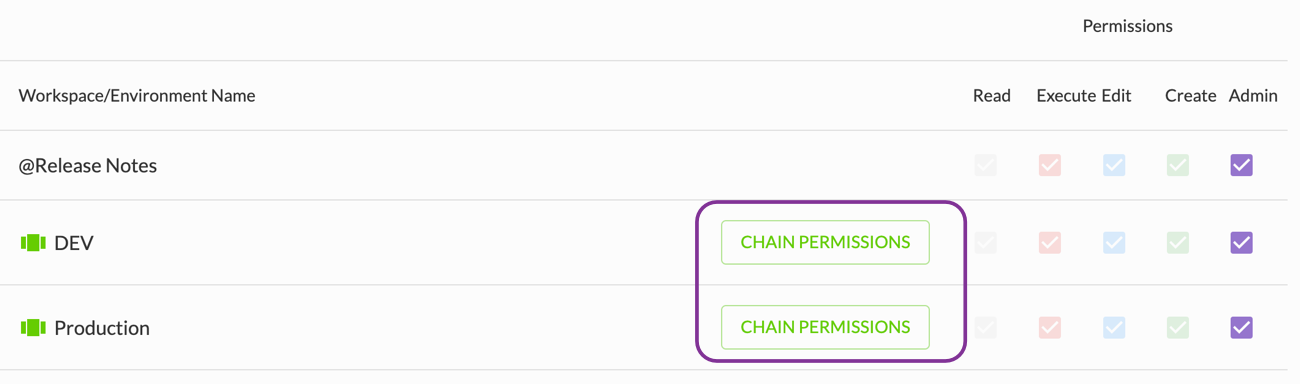Select the Production environment name
Image resolution: width=1300 pixels, height=384 pixels.
(102, 328)
